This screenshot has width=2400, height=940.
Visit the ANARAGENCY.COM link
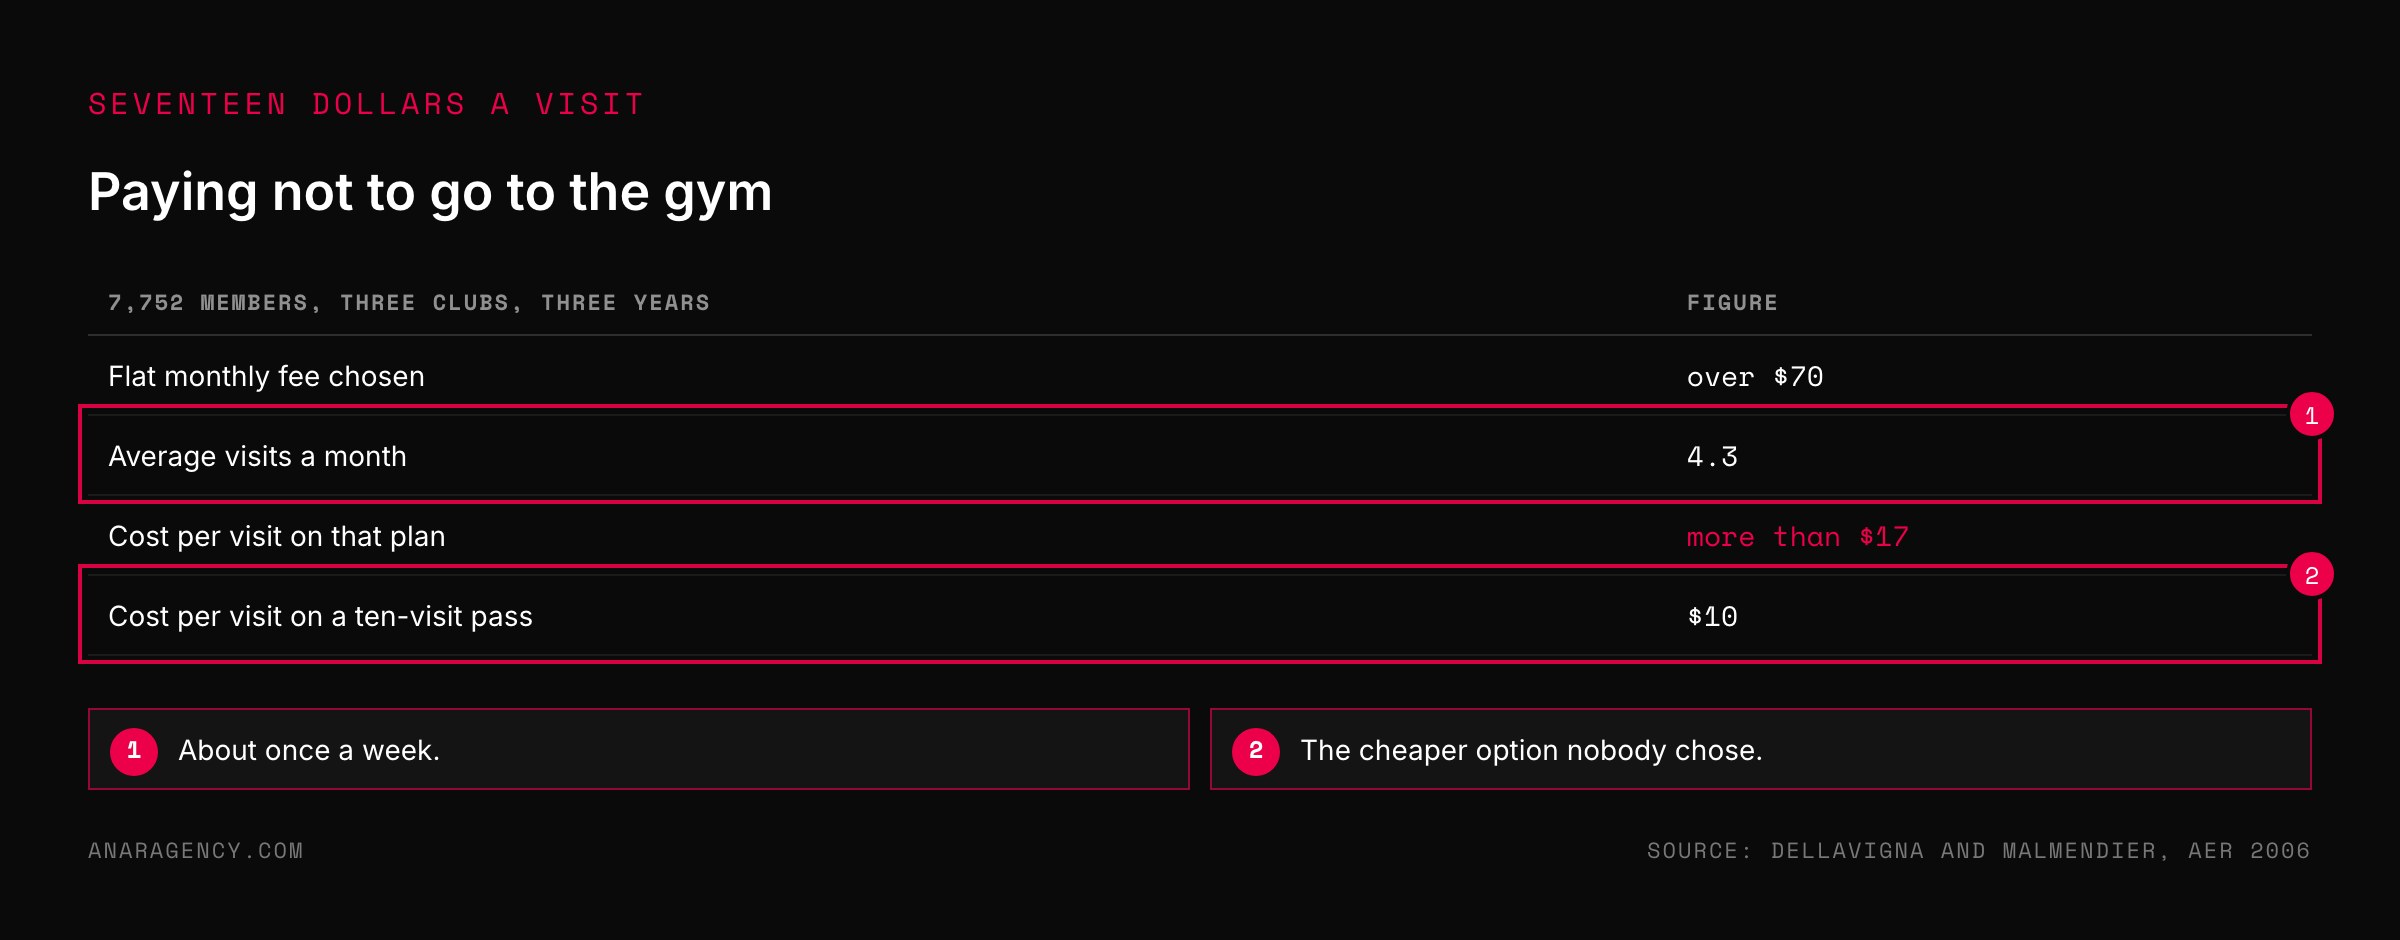coord(196,851)
